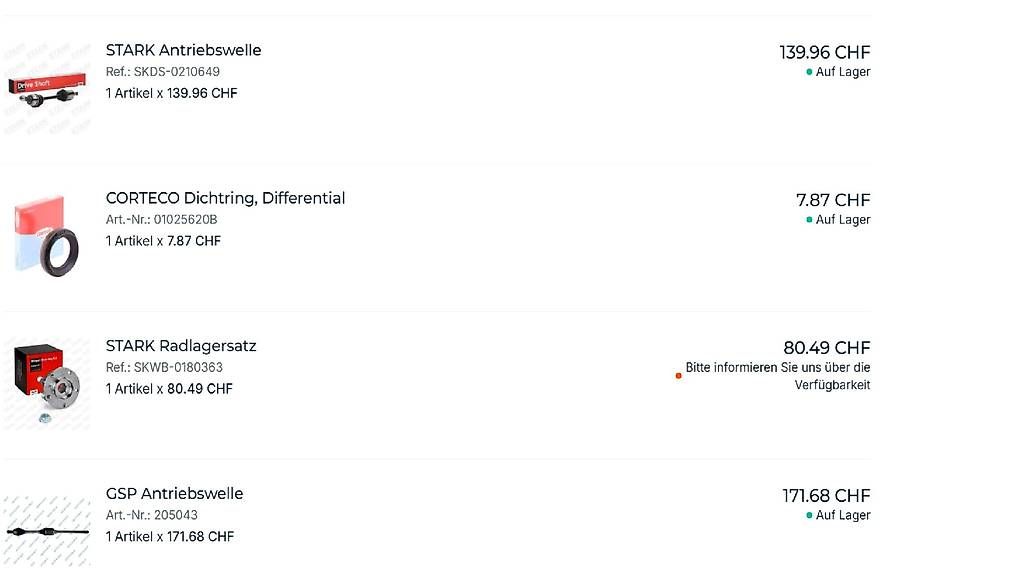Open the CORTECO Dichtring, Differential title
The height and width of the screenshot is (574, 1024).
225,198
